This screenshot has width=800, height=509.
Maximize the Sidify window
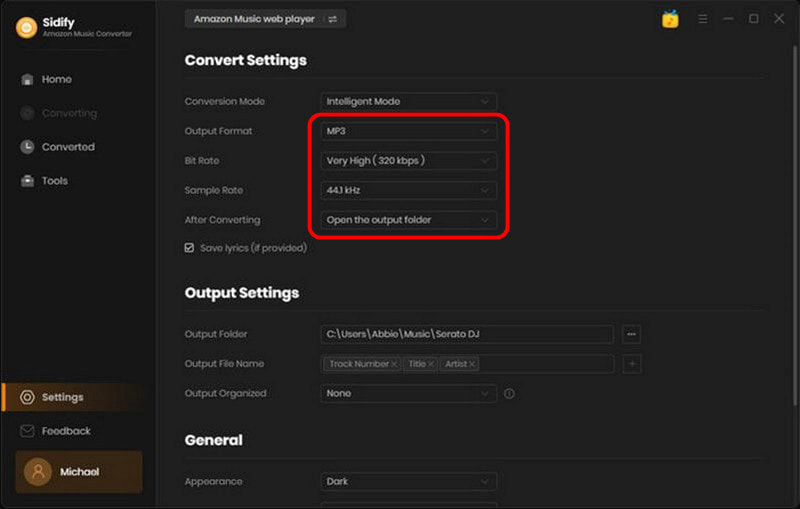click(754, 19)
